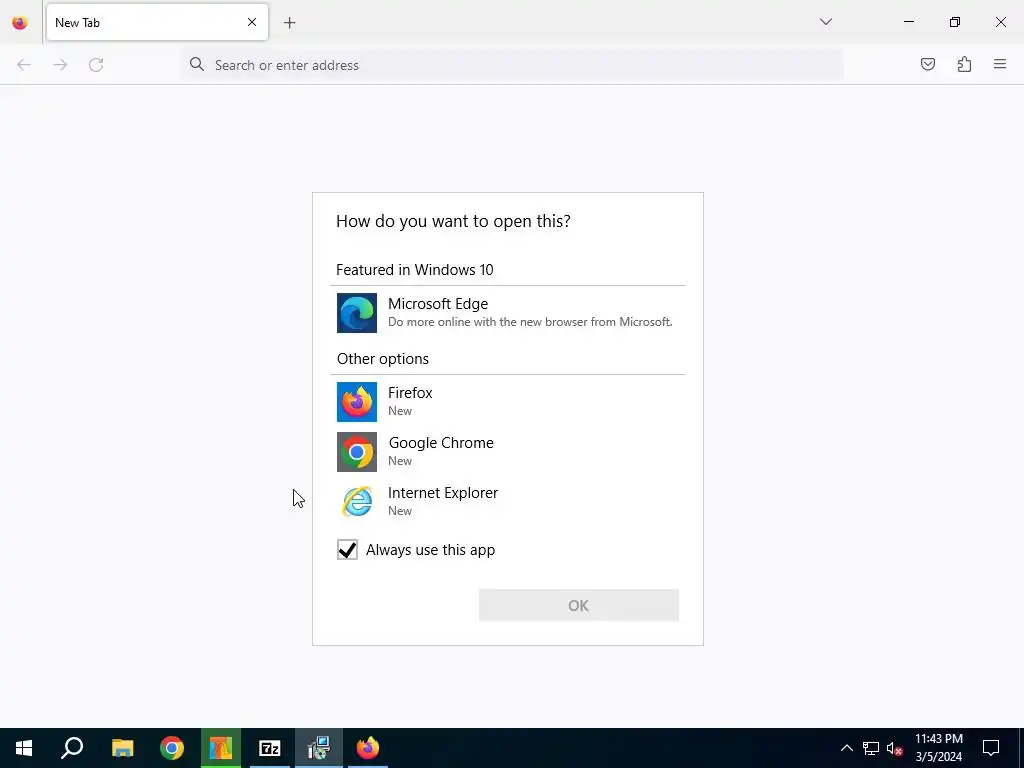
Task: Select the New Tab tab
Action: 157,22
